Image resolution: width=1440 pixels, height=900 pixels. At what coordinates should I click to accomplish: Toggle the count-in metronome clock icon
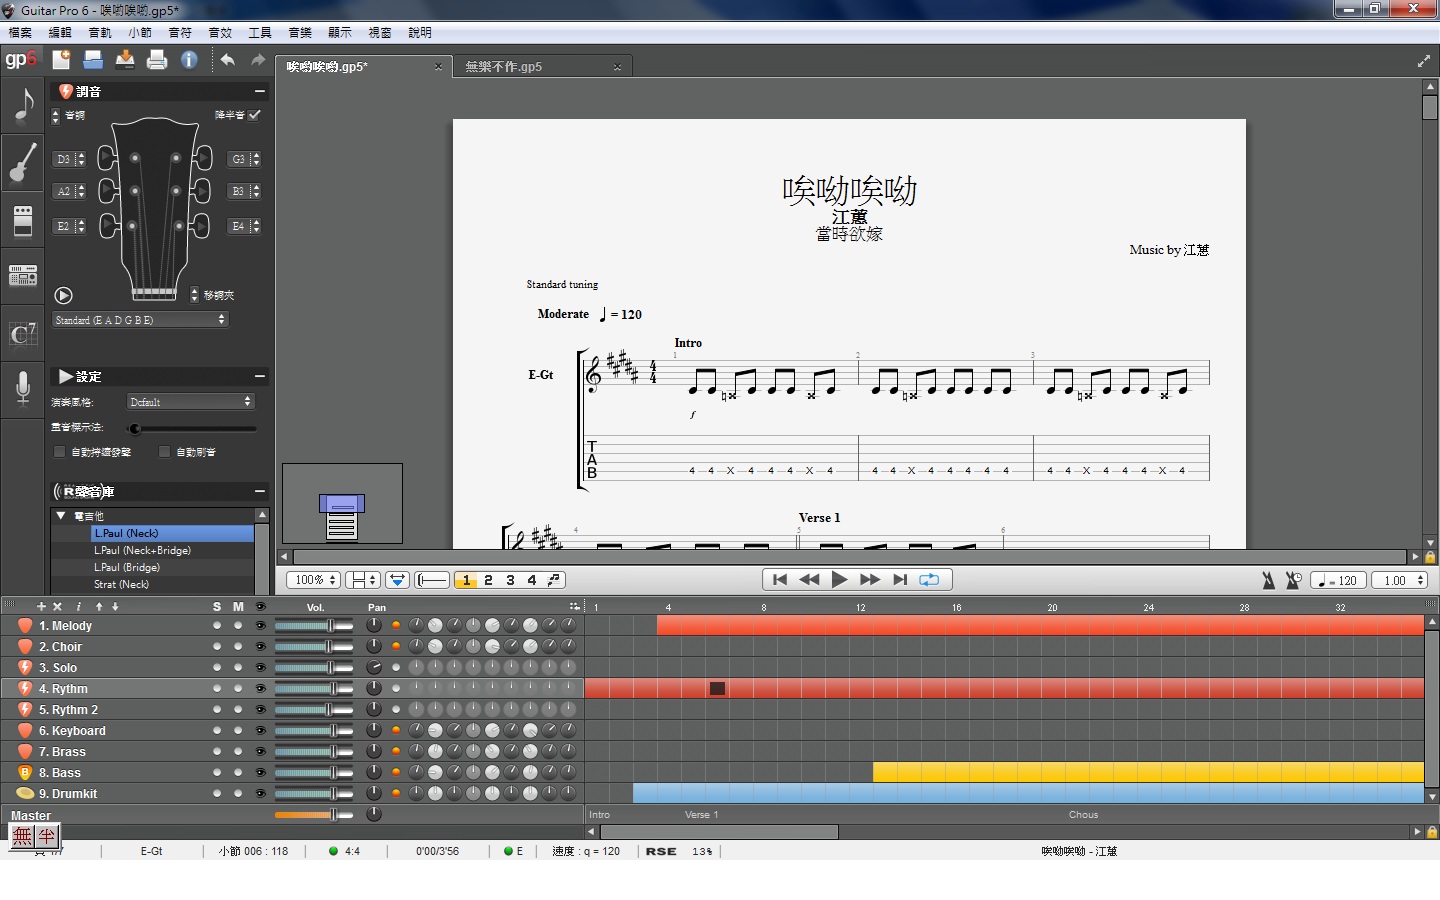1293,580
